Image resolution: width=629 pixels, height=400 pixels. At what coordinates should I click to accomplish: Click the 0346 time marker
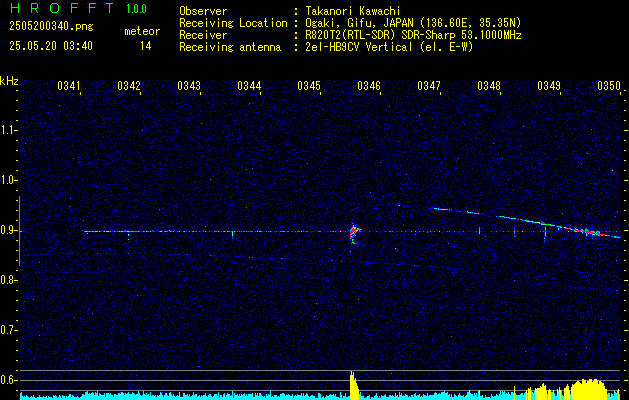pos(369,86)
